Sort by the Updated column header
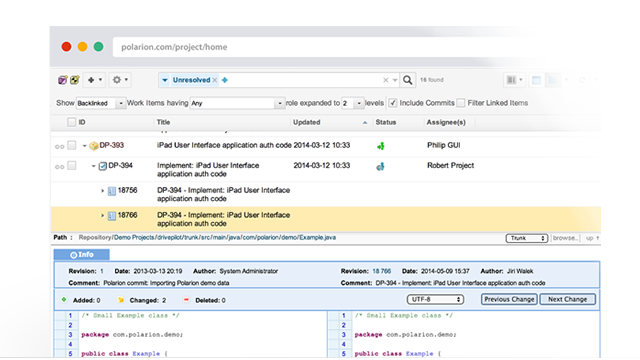Viewport: 640px width, 360px height. [x=307, y=122]
